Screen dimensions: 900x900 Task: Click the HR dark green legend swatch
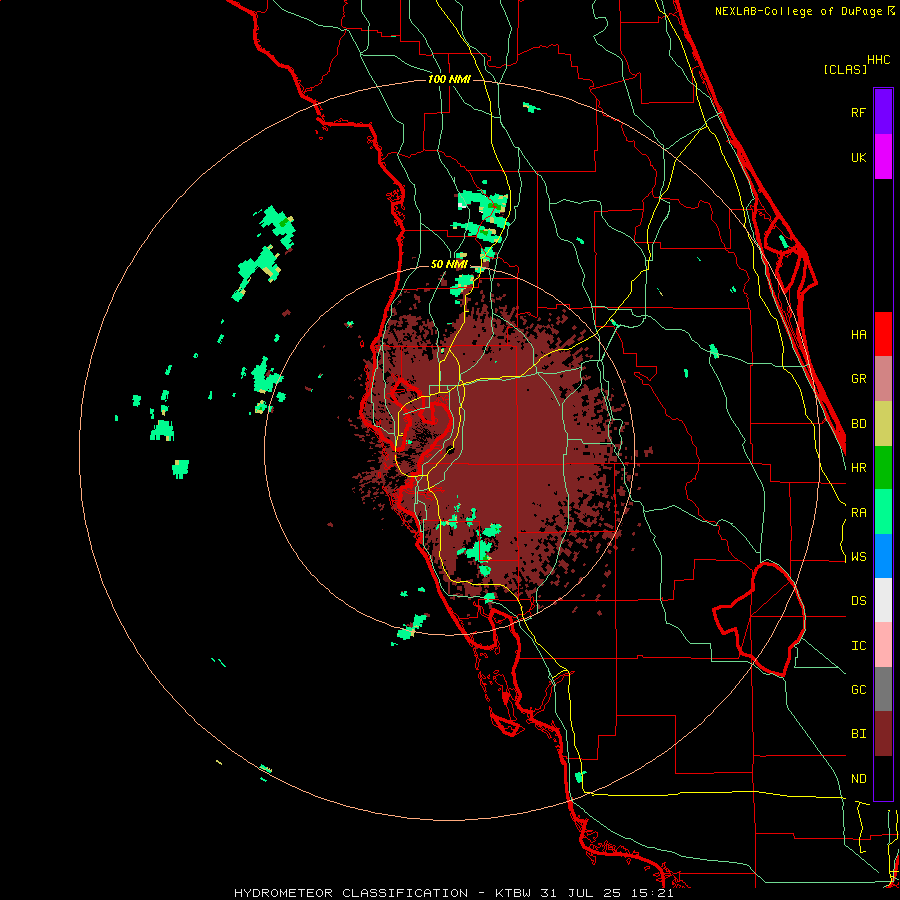tap(883, 467)
